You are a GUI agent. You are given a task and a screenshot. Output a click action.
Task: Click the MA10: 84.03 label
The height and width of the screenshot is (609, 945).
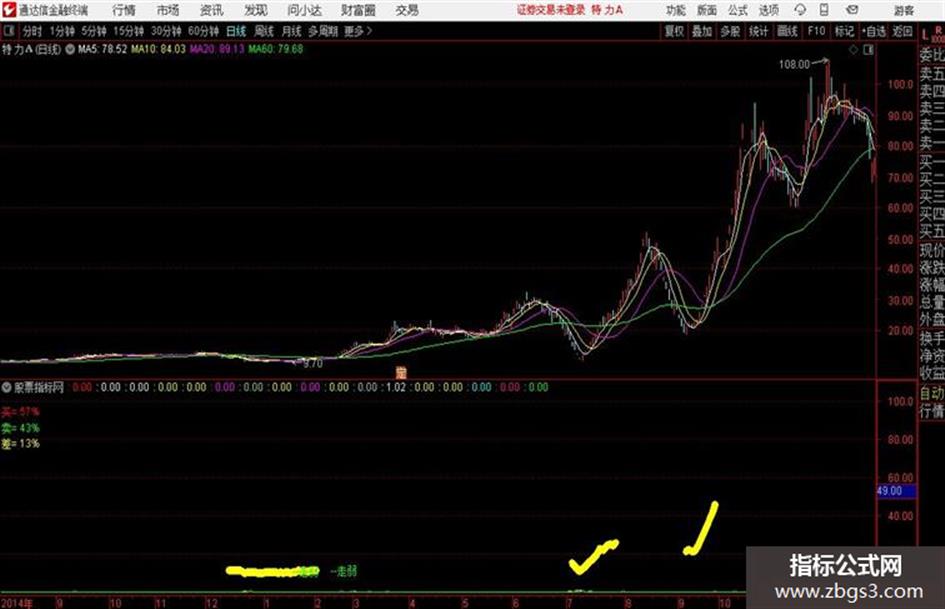click(x=159, y=49)
